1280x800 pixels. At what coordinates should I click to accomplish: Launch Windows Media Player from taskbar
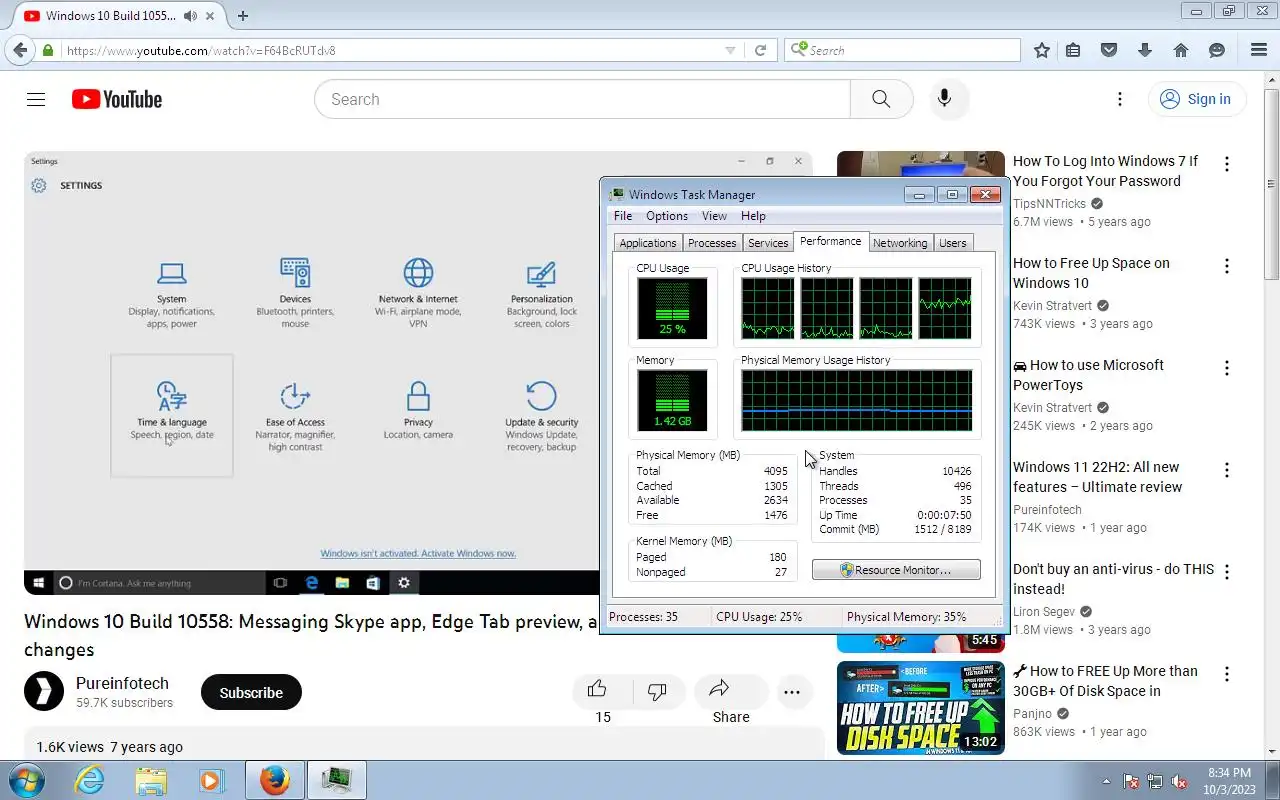click(211, 780)
